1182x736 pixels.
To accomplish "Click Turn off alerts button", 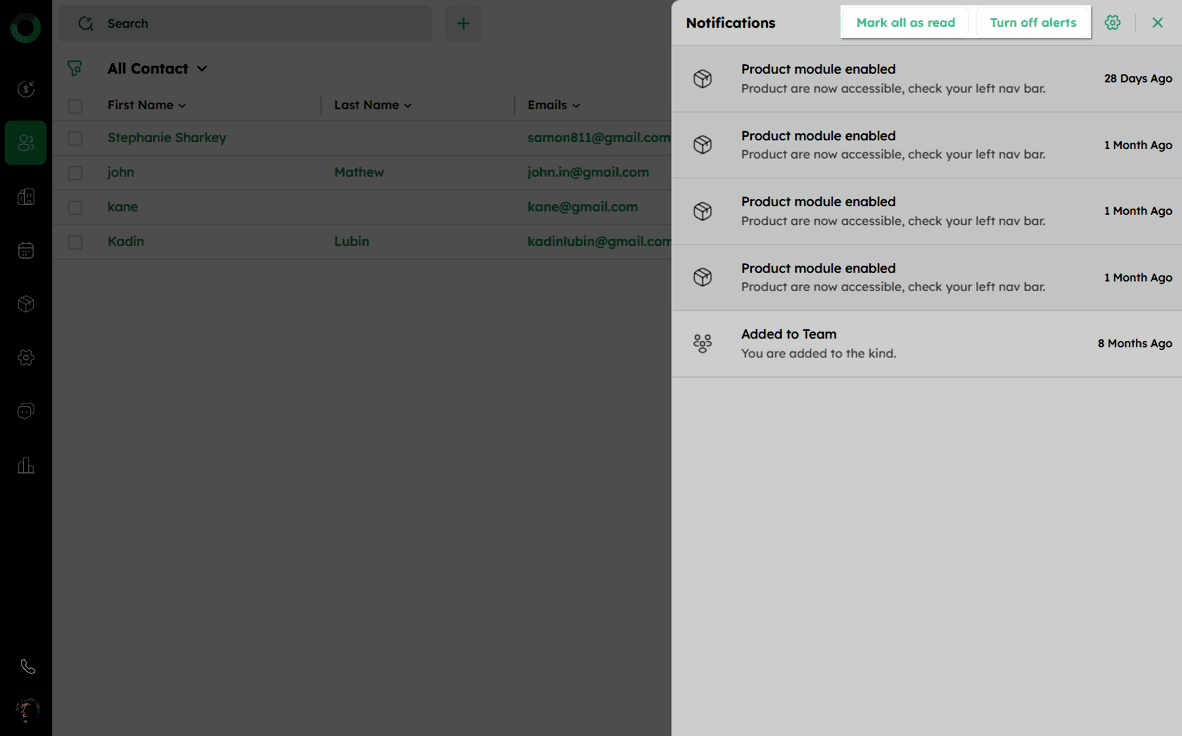I will coord(1033,23).
